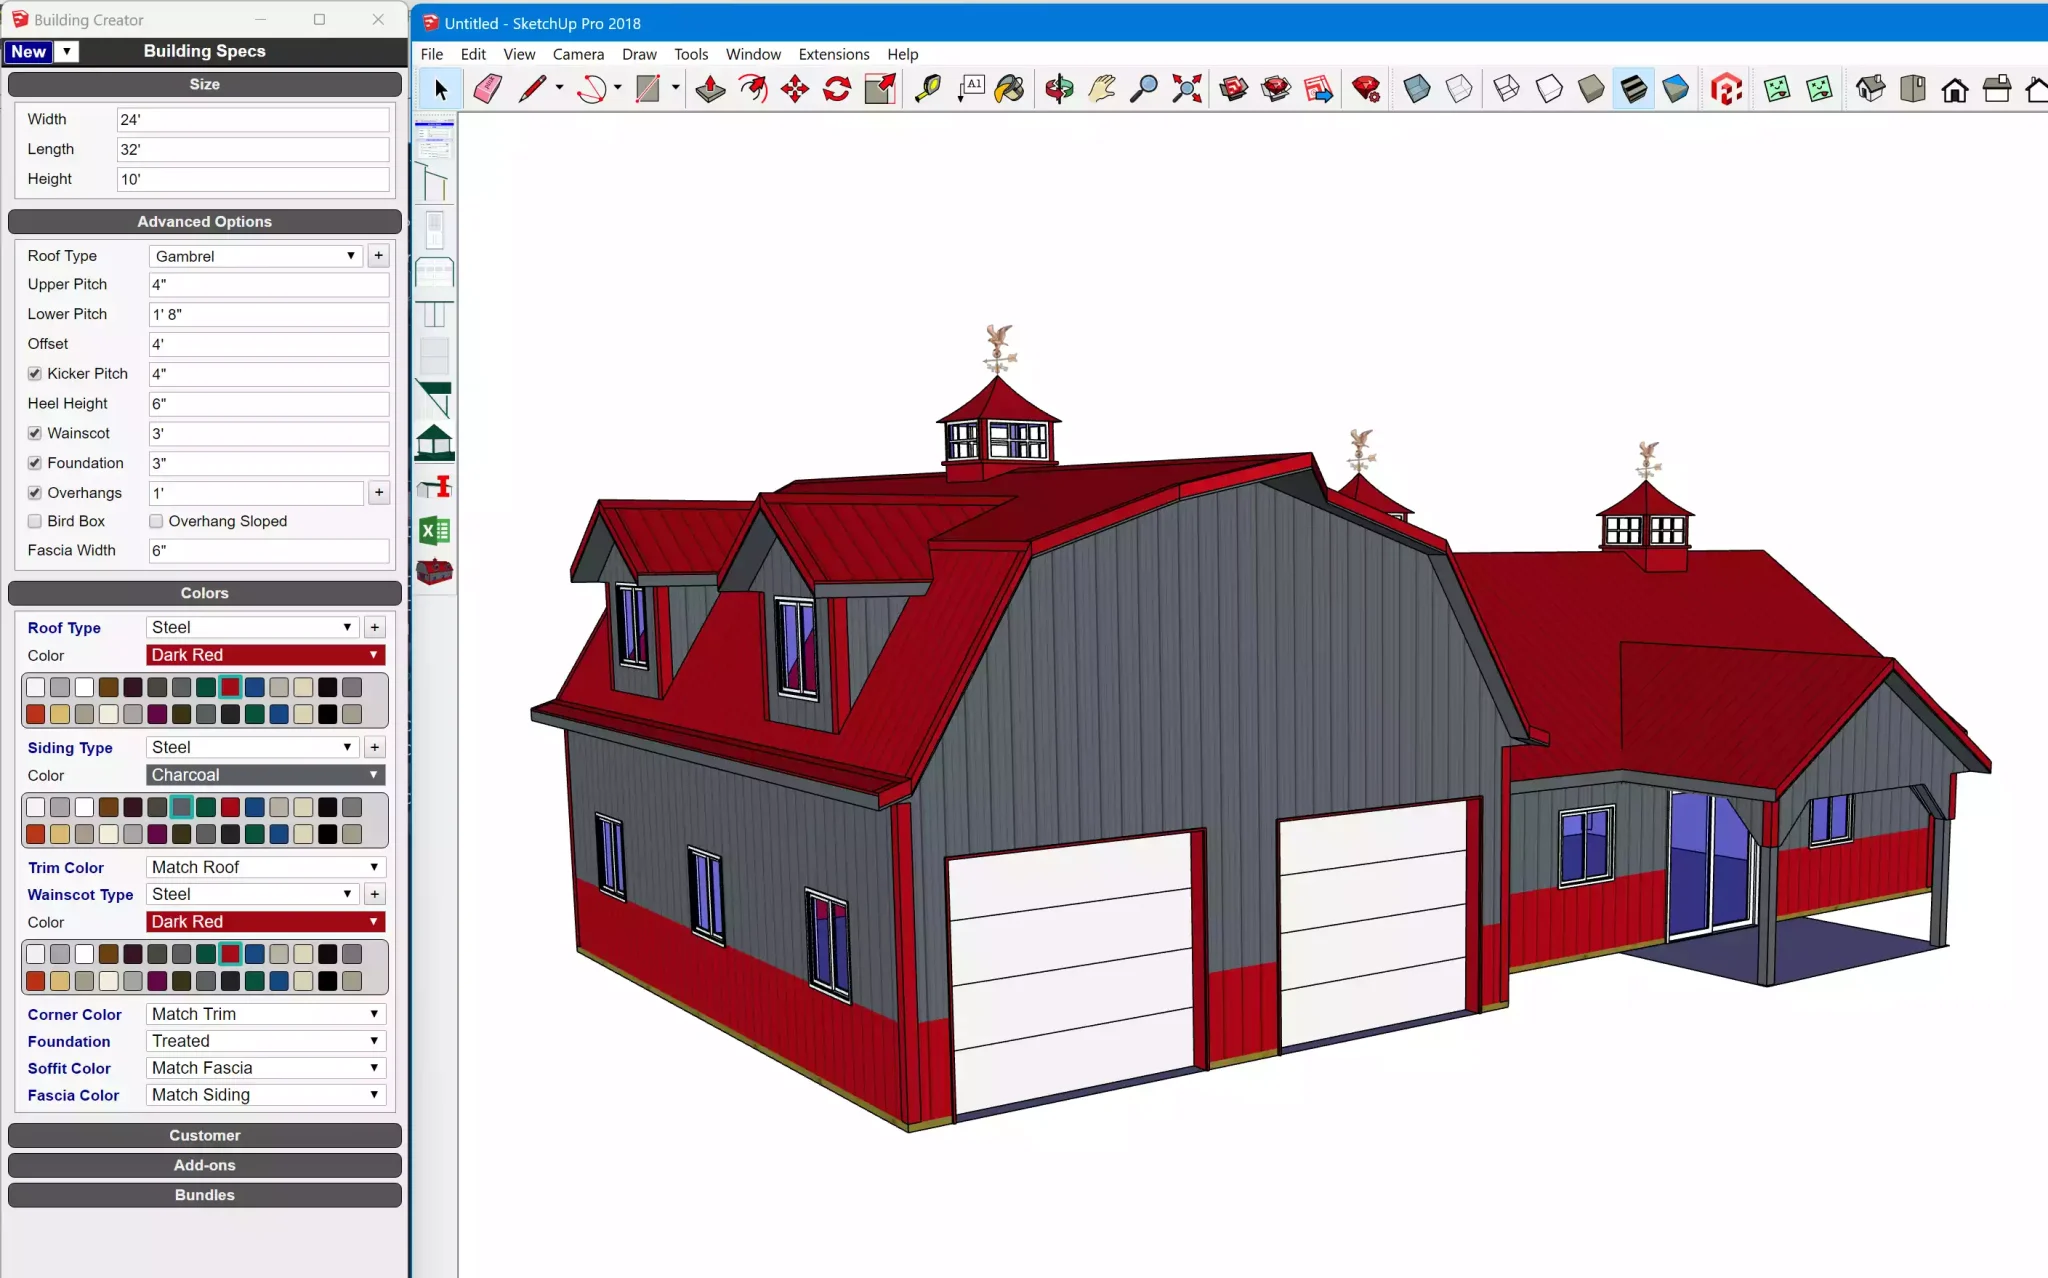Select the Eraser tool
The height and width of the screenshot is (1278, 2048).
pyautogui.click(x=487, y=89)
